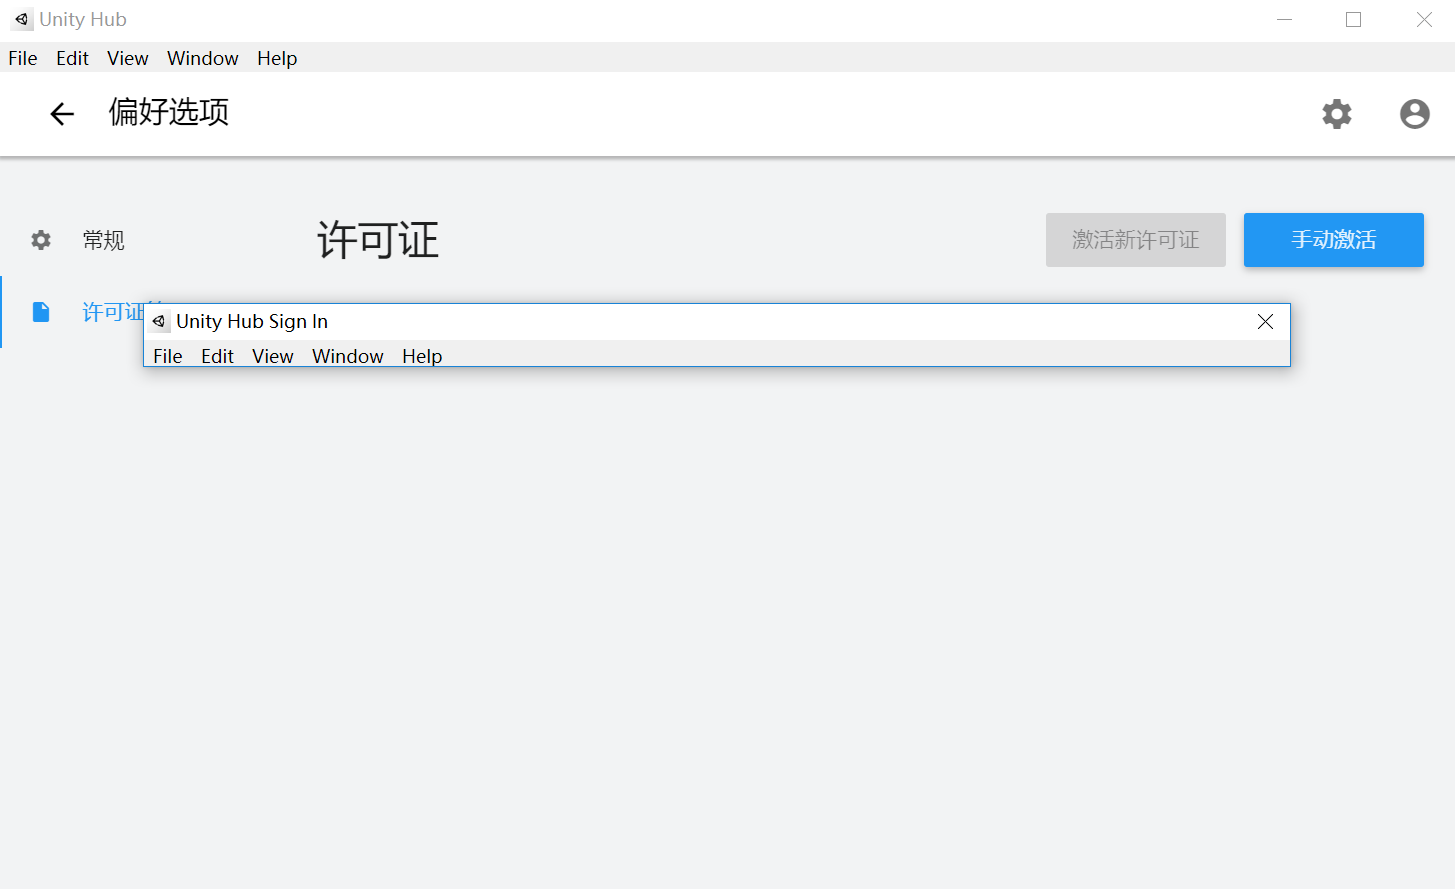Select the 许可证 sidebar tab
The height and width of the screenshot is (889, 1455).
(72, 312)
